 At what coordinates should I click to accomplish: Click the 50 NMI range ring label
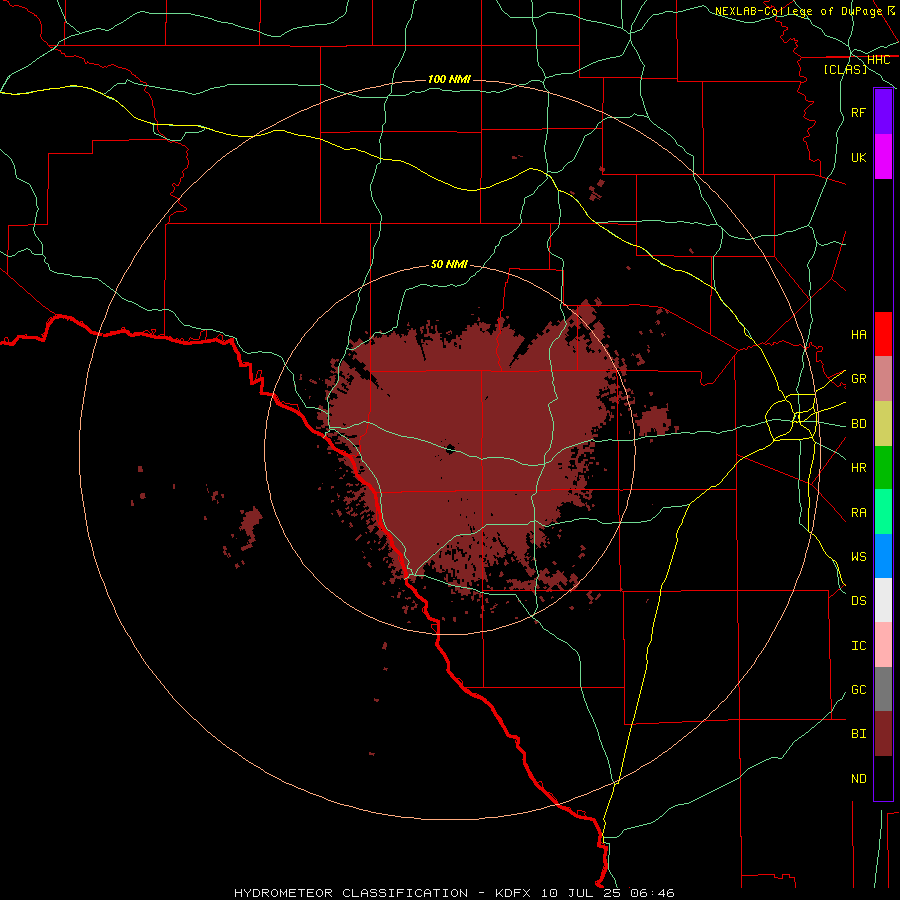tap(449, 264)
